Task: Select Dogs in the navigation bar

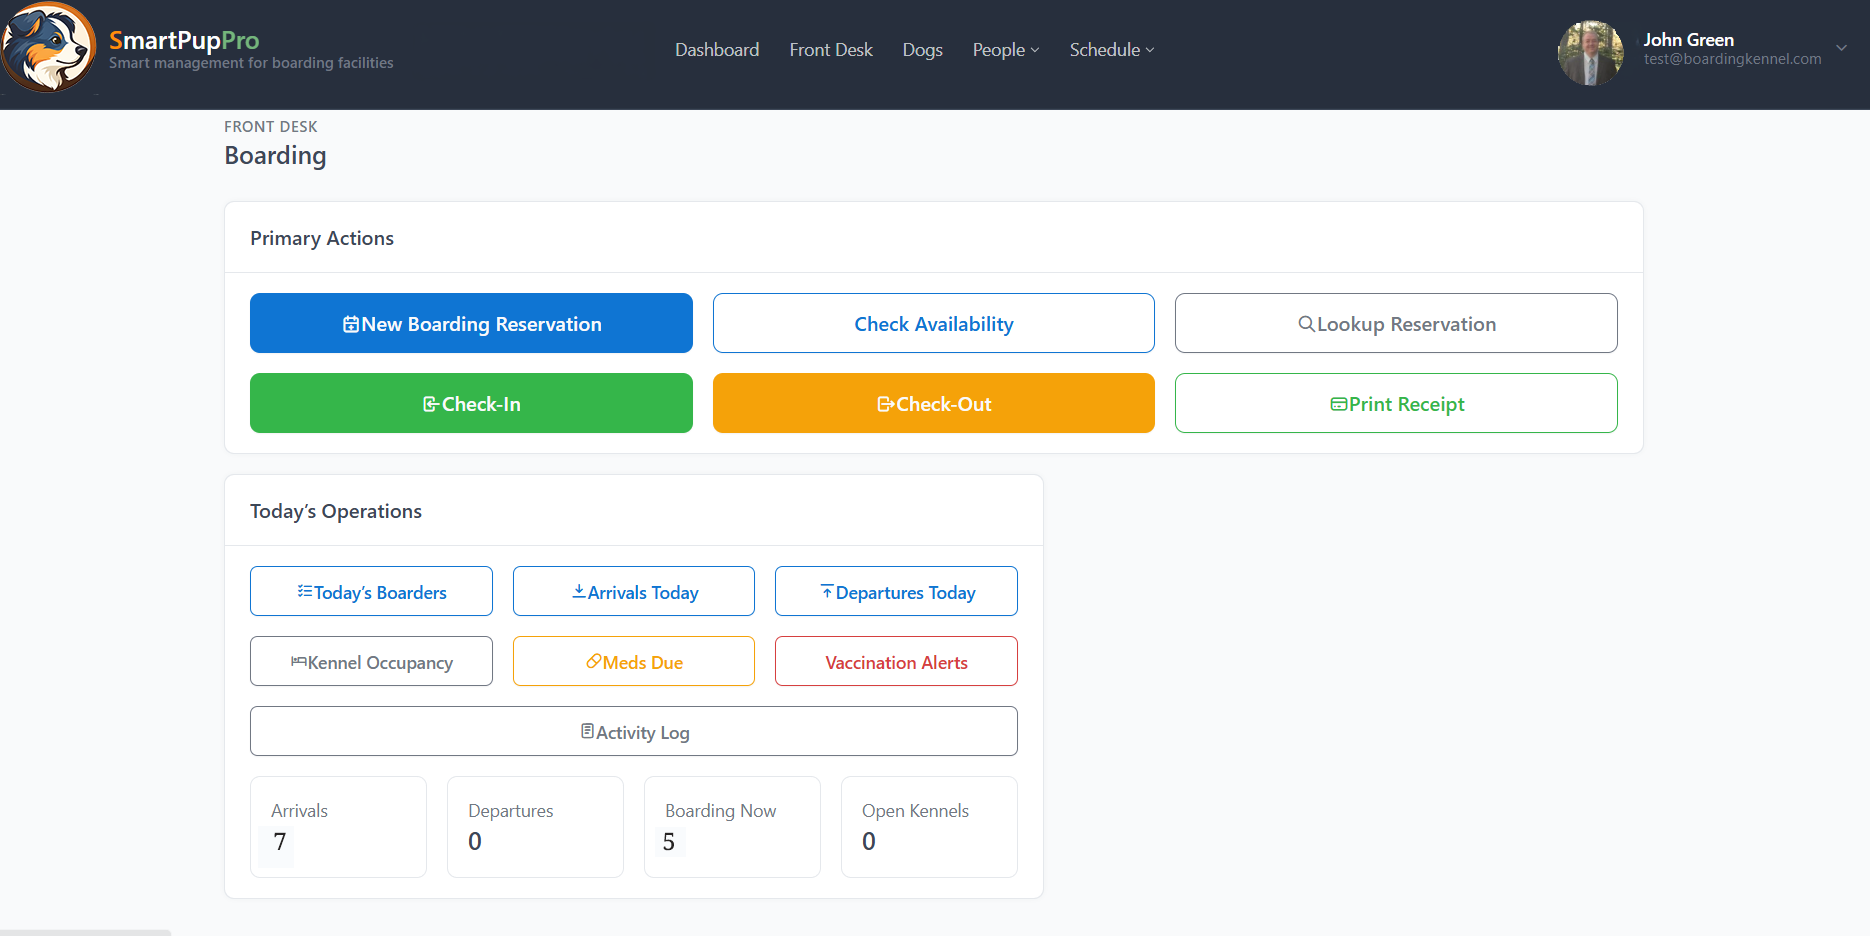Action: [x=921, y=49]
